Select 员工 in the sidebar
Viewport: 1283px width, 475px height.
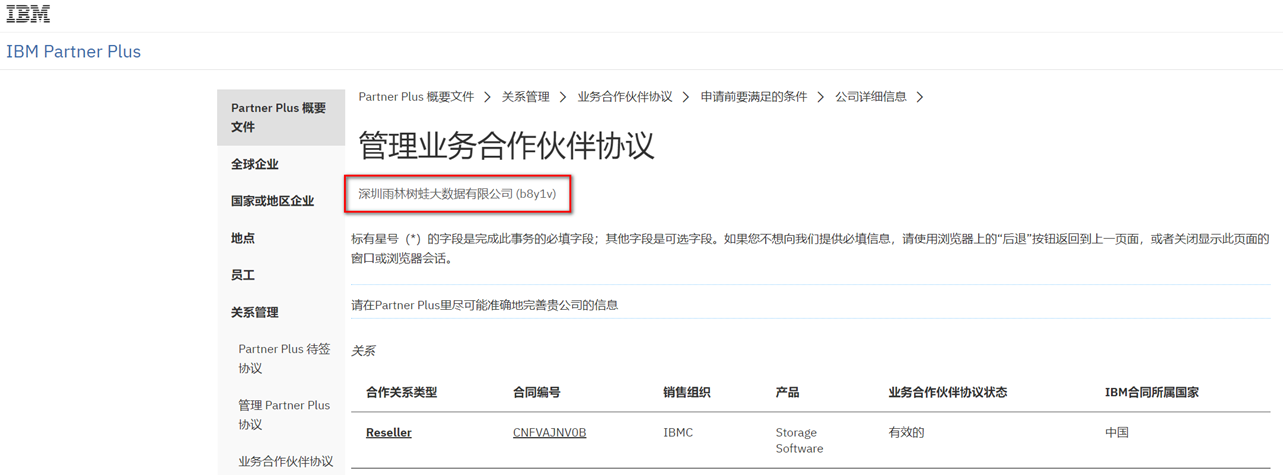(x=243, y=275)
